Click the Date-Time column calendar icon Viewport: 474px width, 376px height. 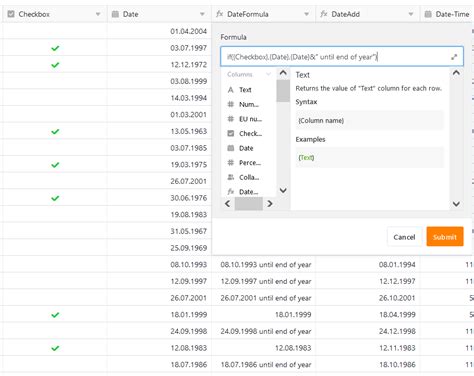[x=428, y=14]
